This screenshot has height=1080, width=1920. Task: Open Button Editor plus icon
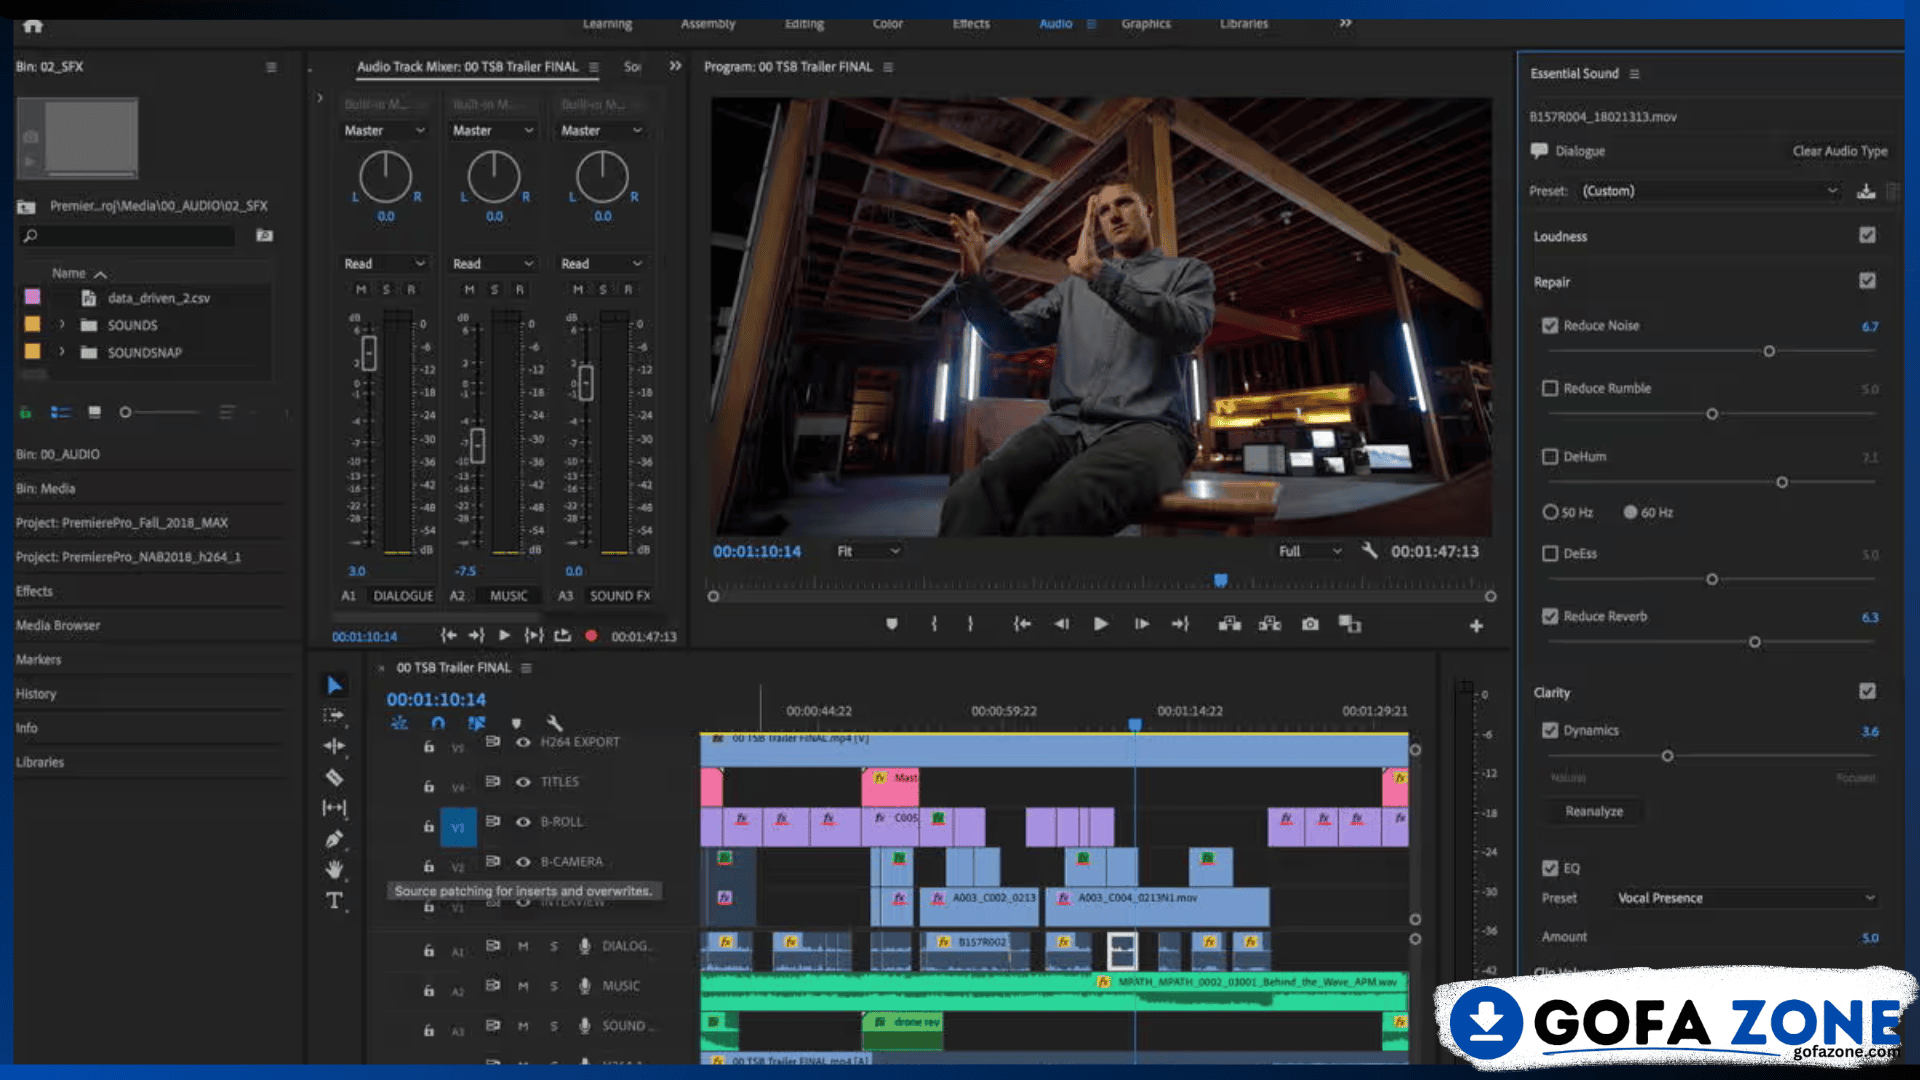click(1476, 626)
